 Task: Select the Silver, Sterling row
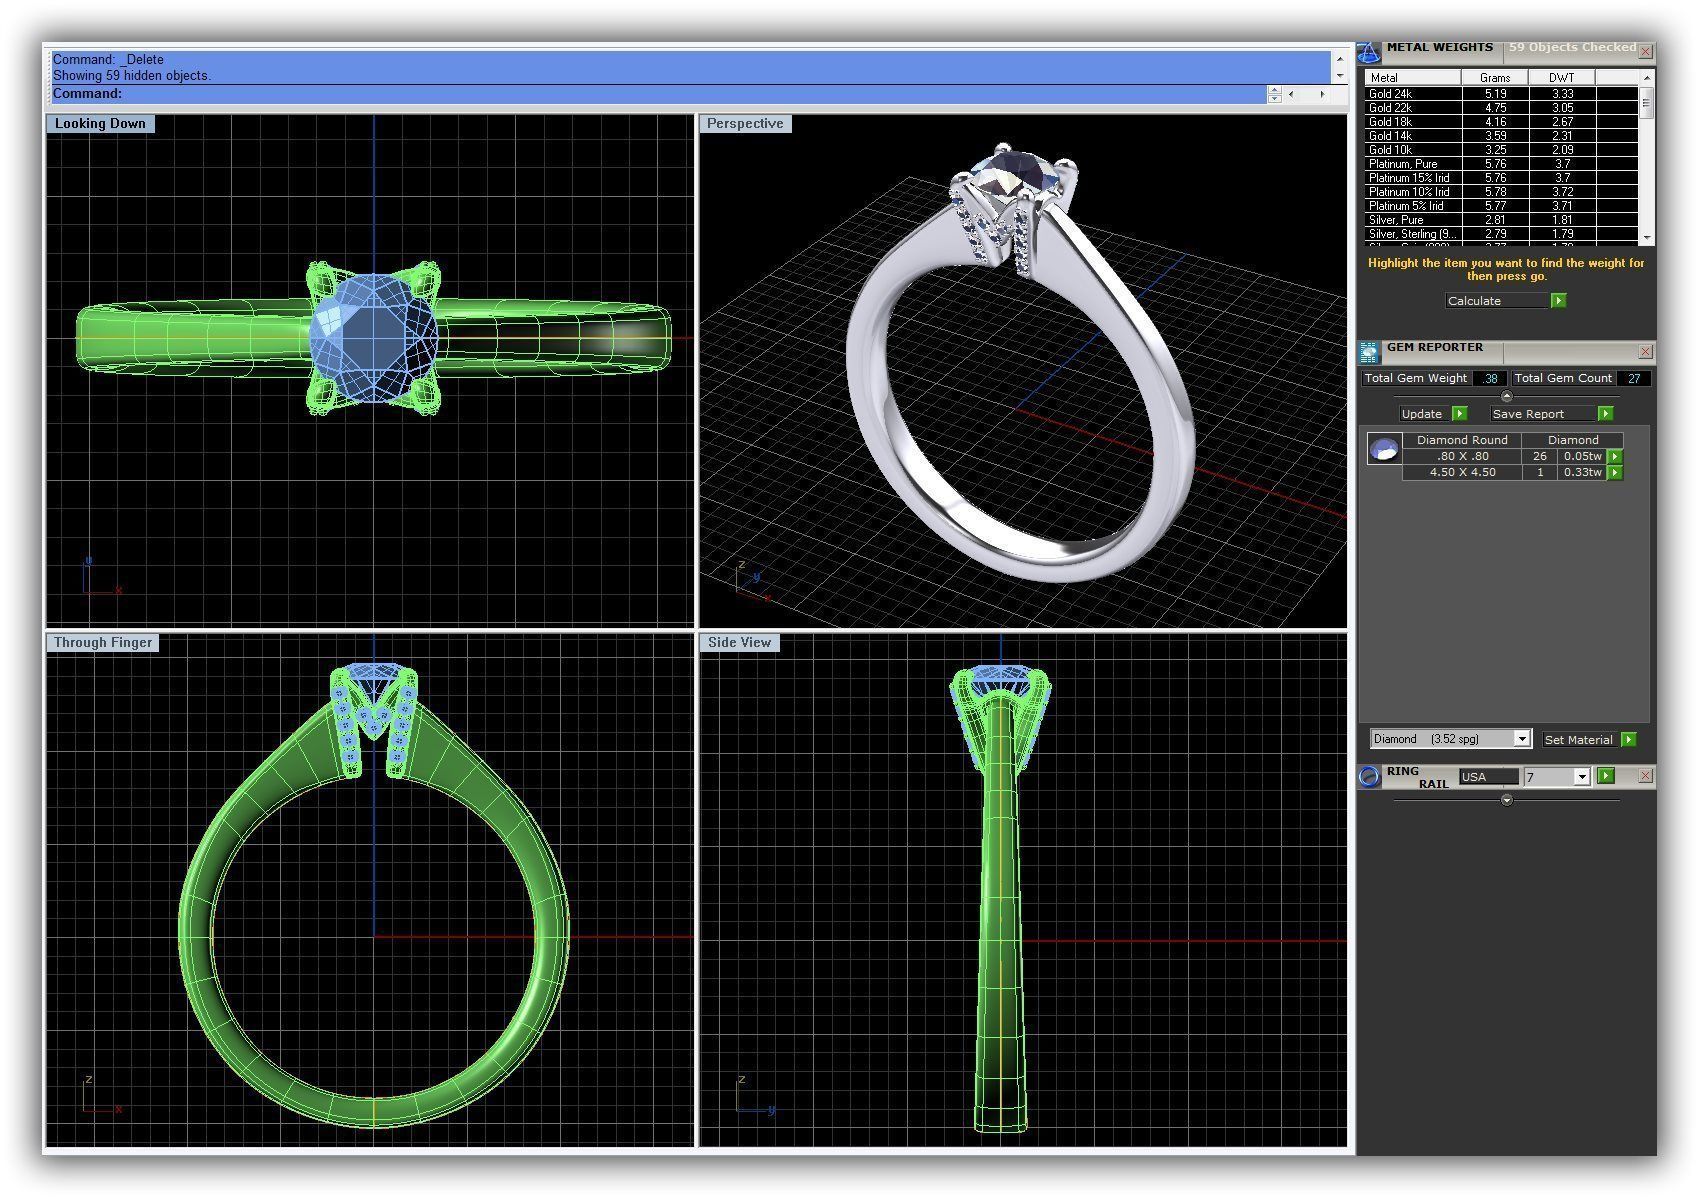1501,234
